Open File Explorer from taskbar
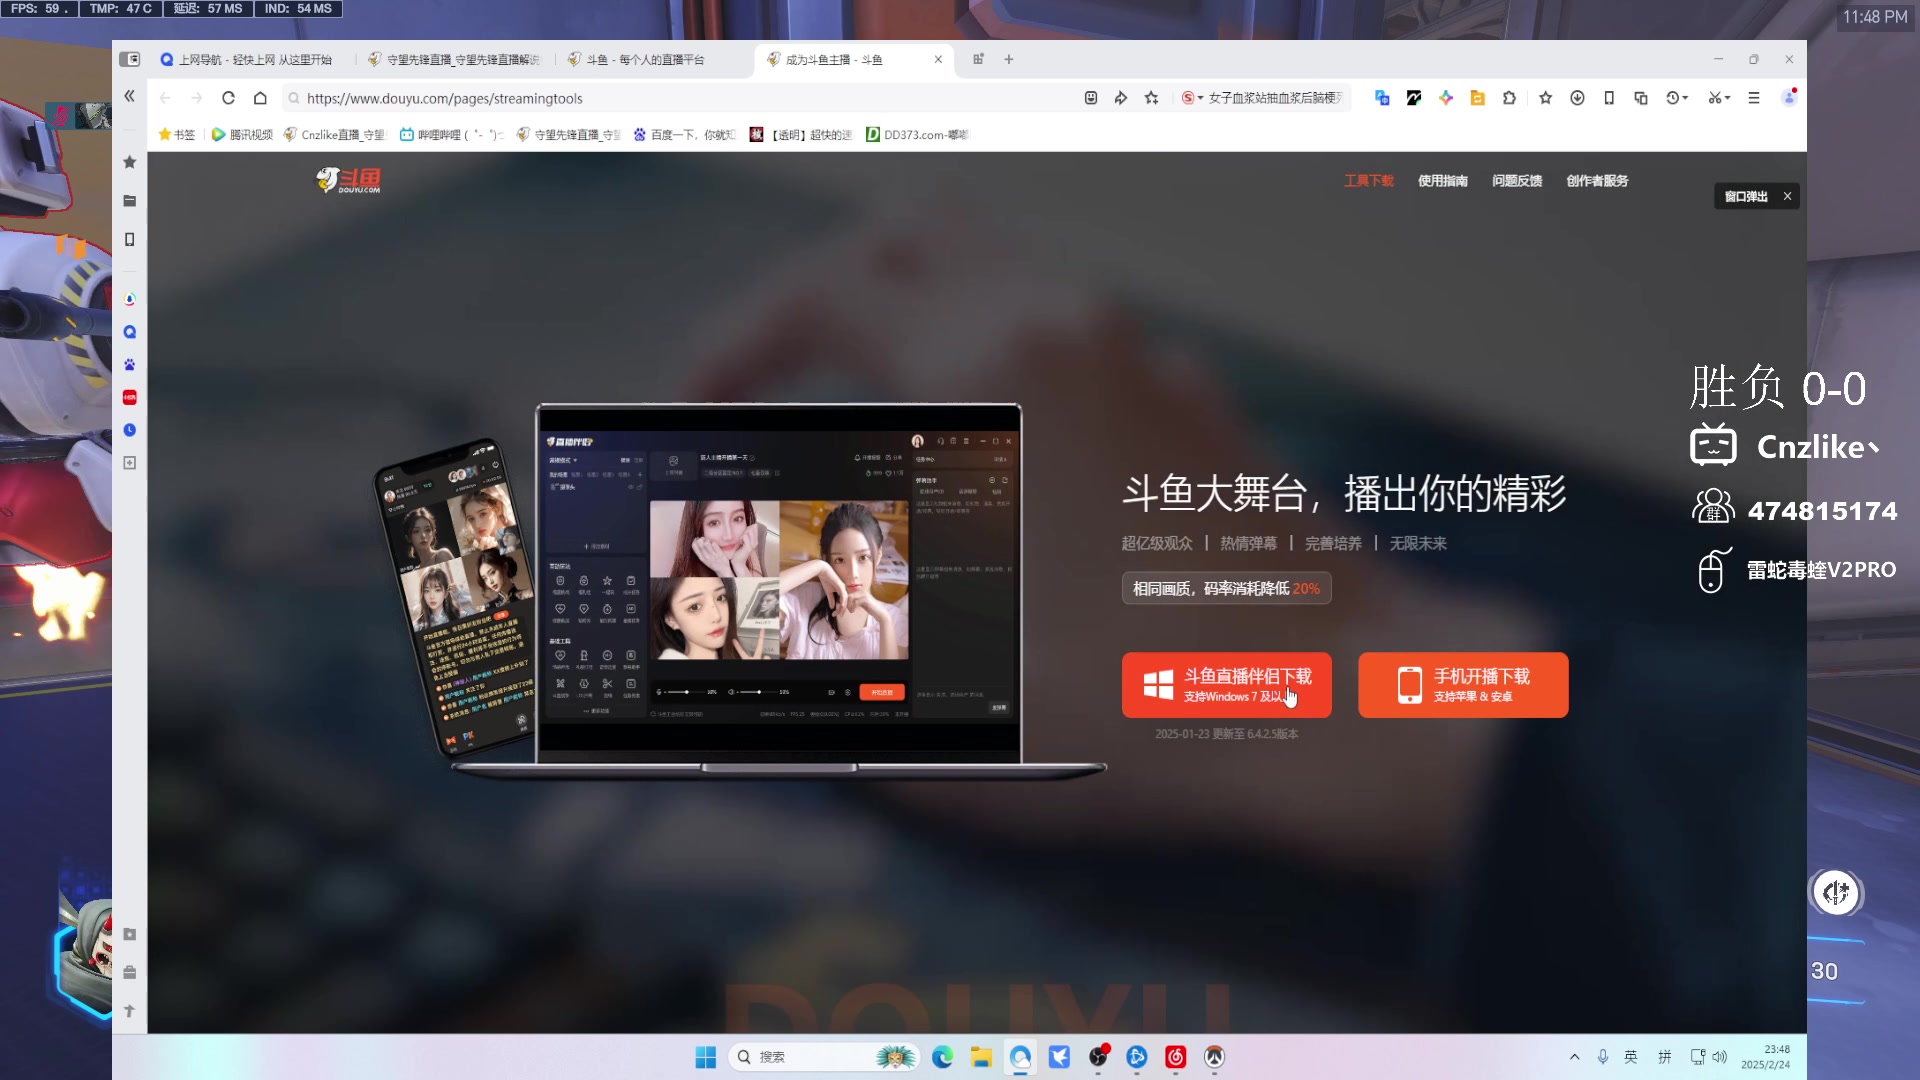Viewport: 1920px width, 1080px height. click(981, 1057)
